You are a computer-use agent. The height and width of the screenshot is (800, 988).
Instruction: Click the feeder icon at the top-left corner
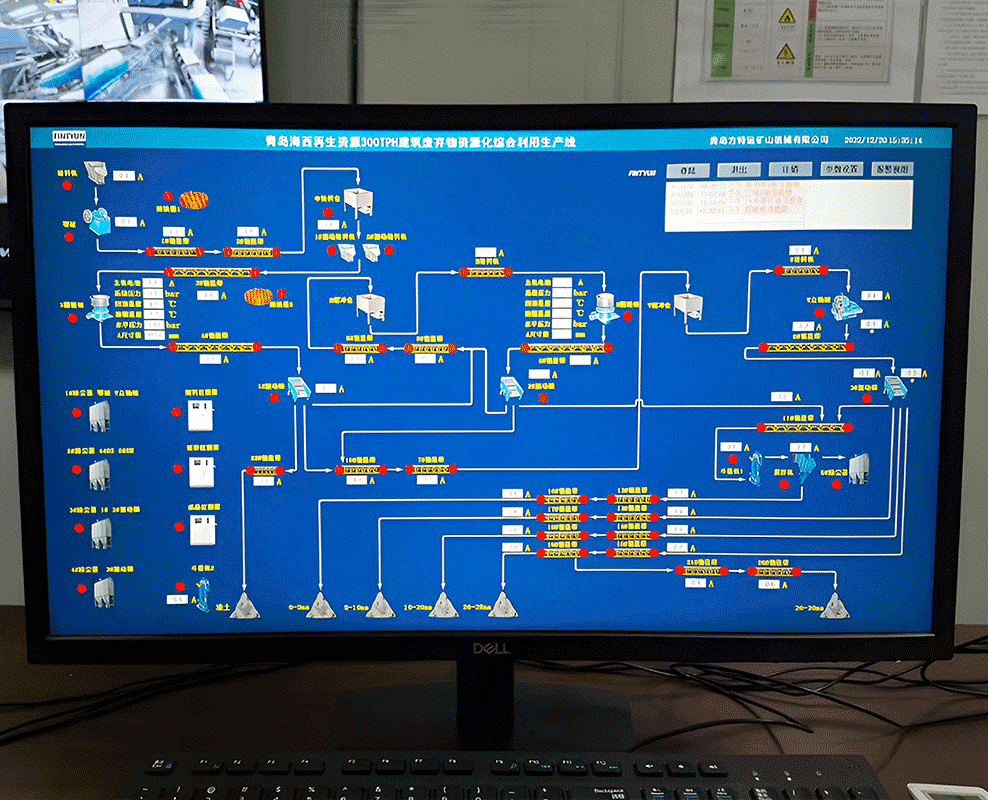(x=94, y=172)
